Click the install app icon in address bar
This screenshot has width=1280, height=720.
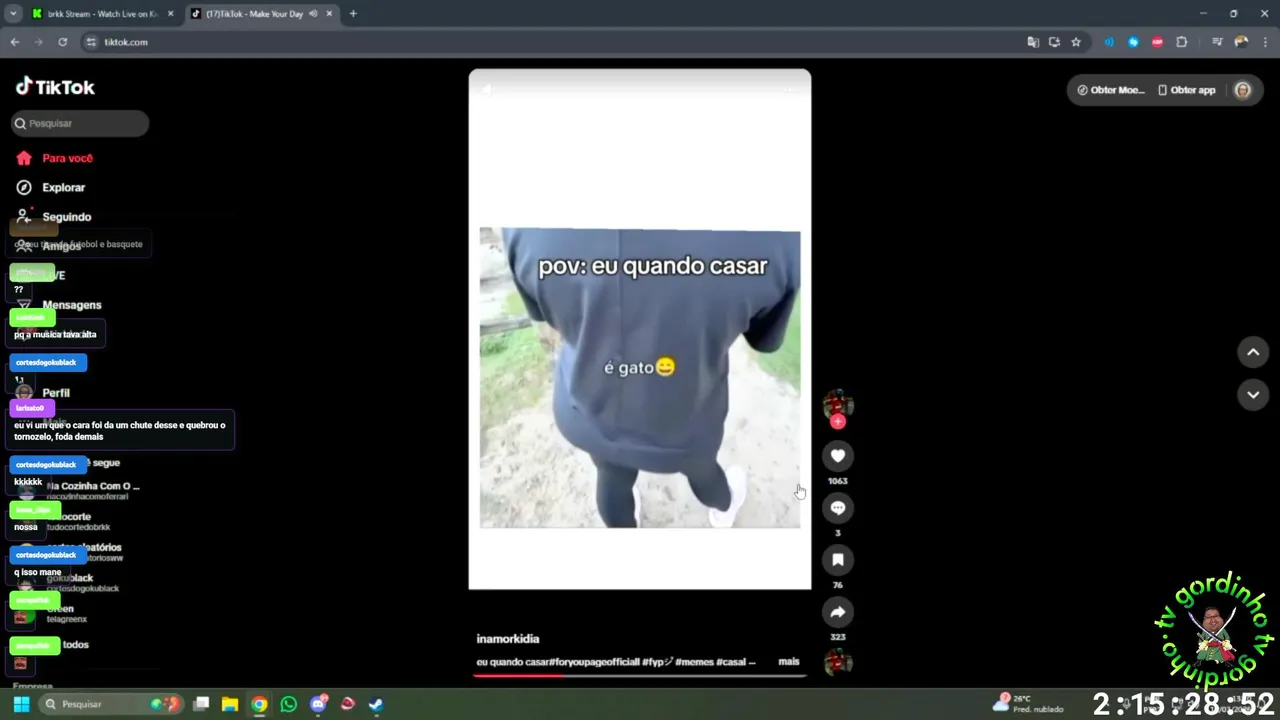click(1054, 42)
